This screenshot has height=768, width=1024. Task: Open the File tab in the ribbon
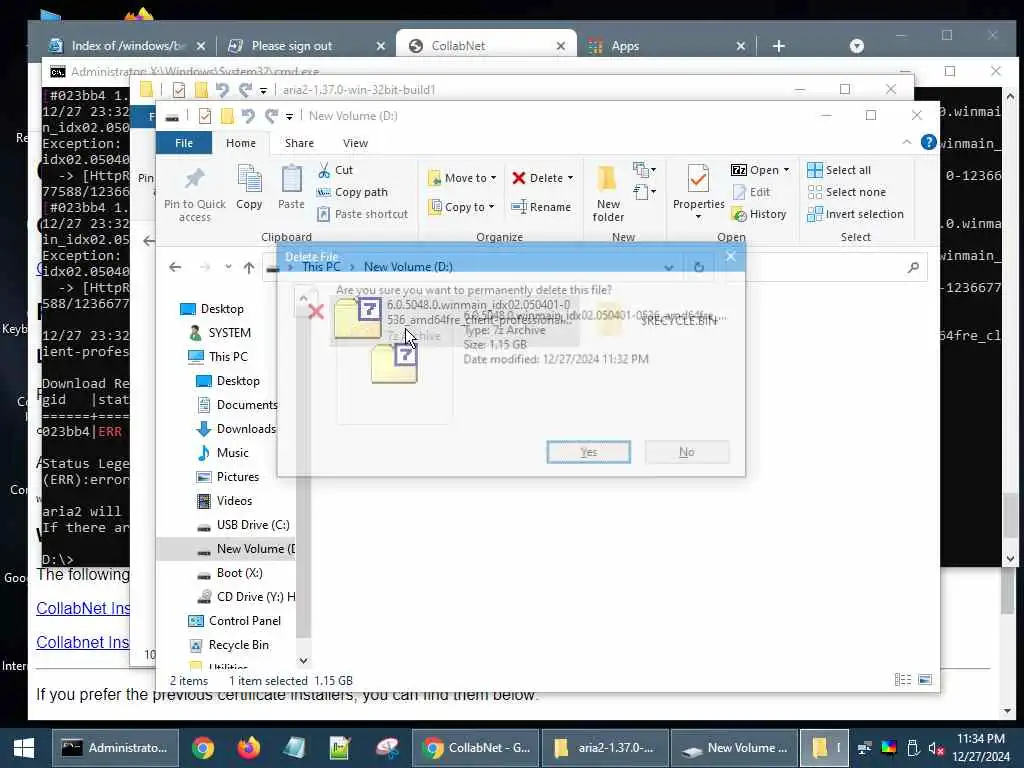[x=184, y=143]
